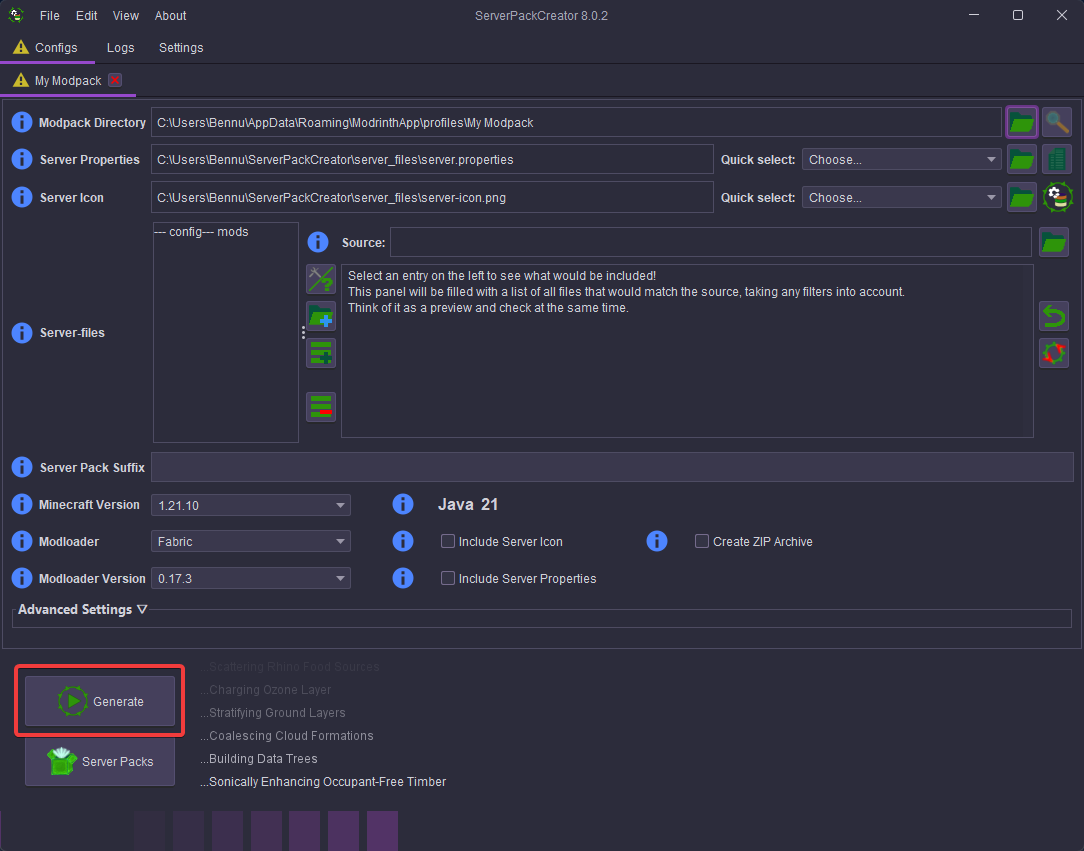Enable Include Server Properties checkbox
1084x851 pixels.
[448, 578]
